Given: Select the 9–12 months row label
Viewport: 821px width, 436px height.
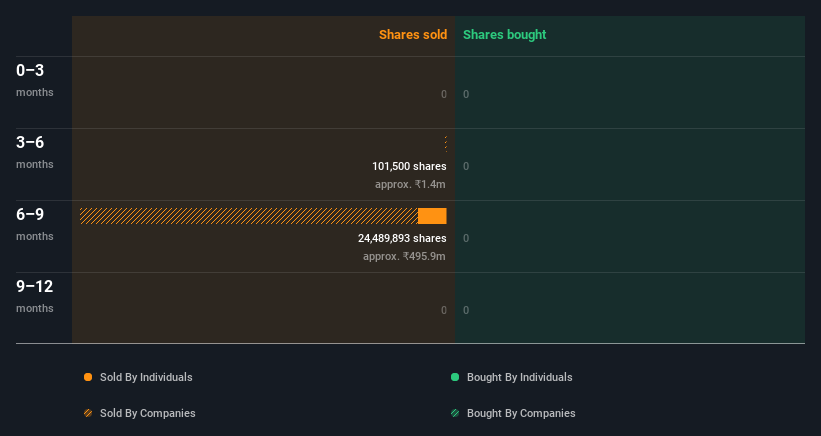Looking at the screenshot, I should [x=35, y=296].
